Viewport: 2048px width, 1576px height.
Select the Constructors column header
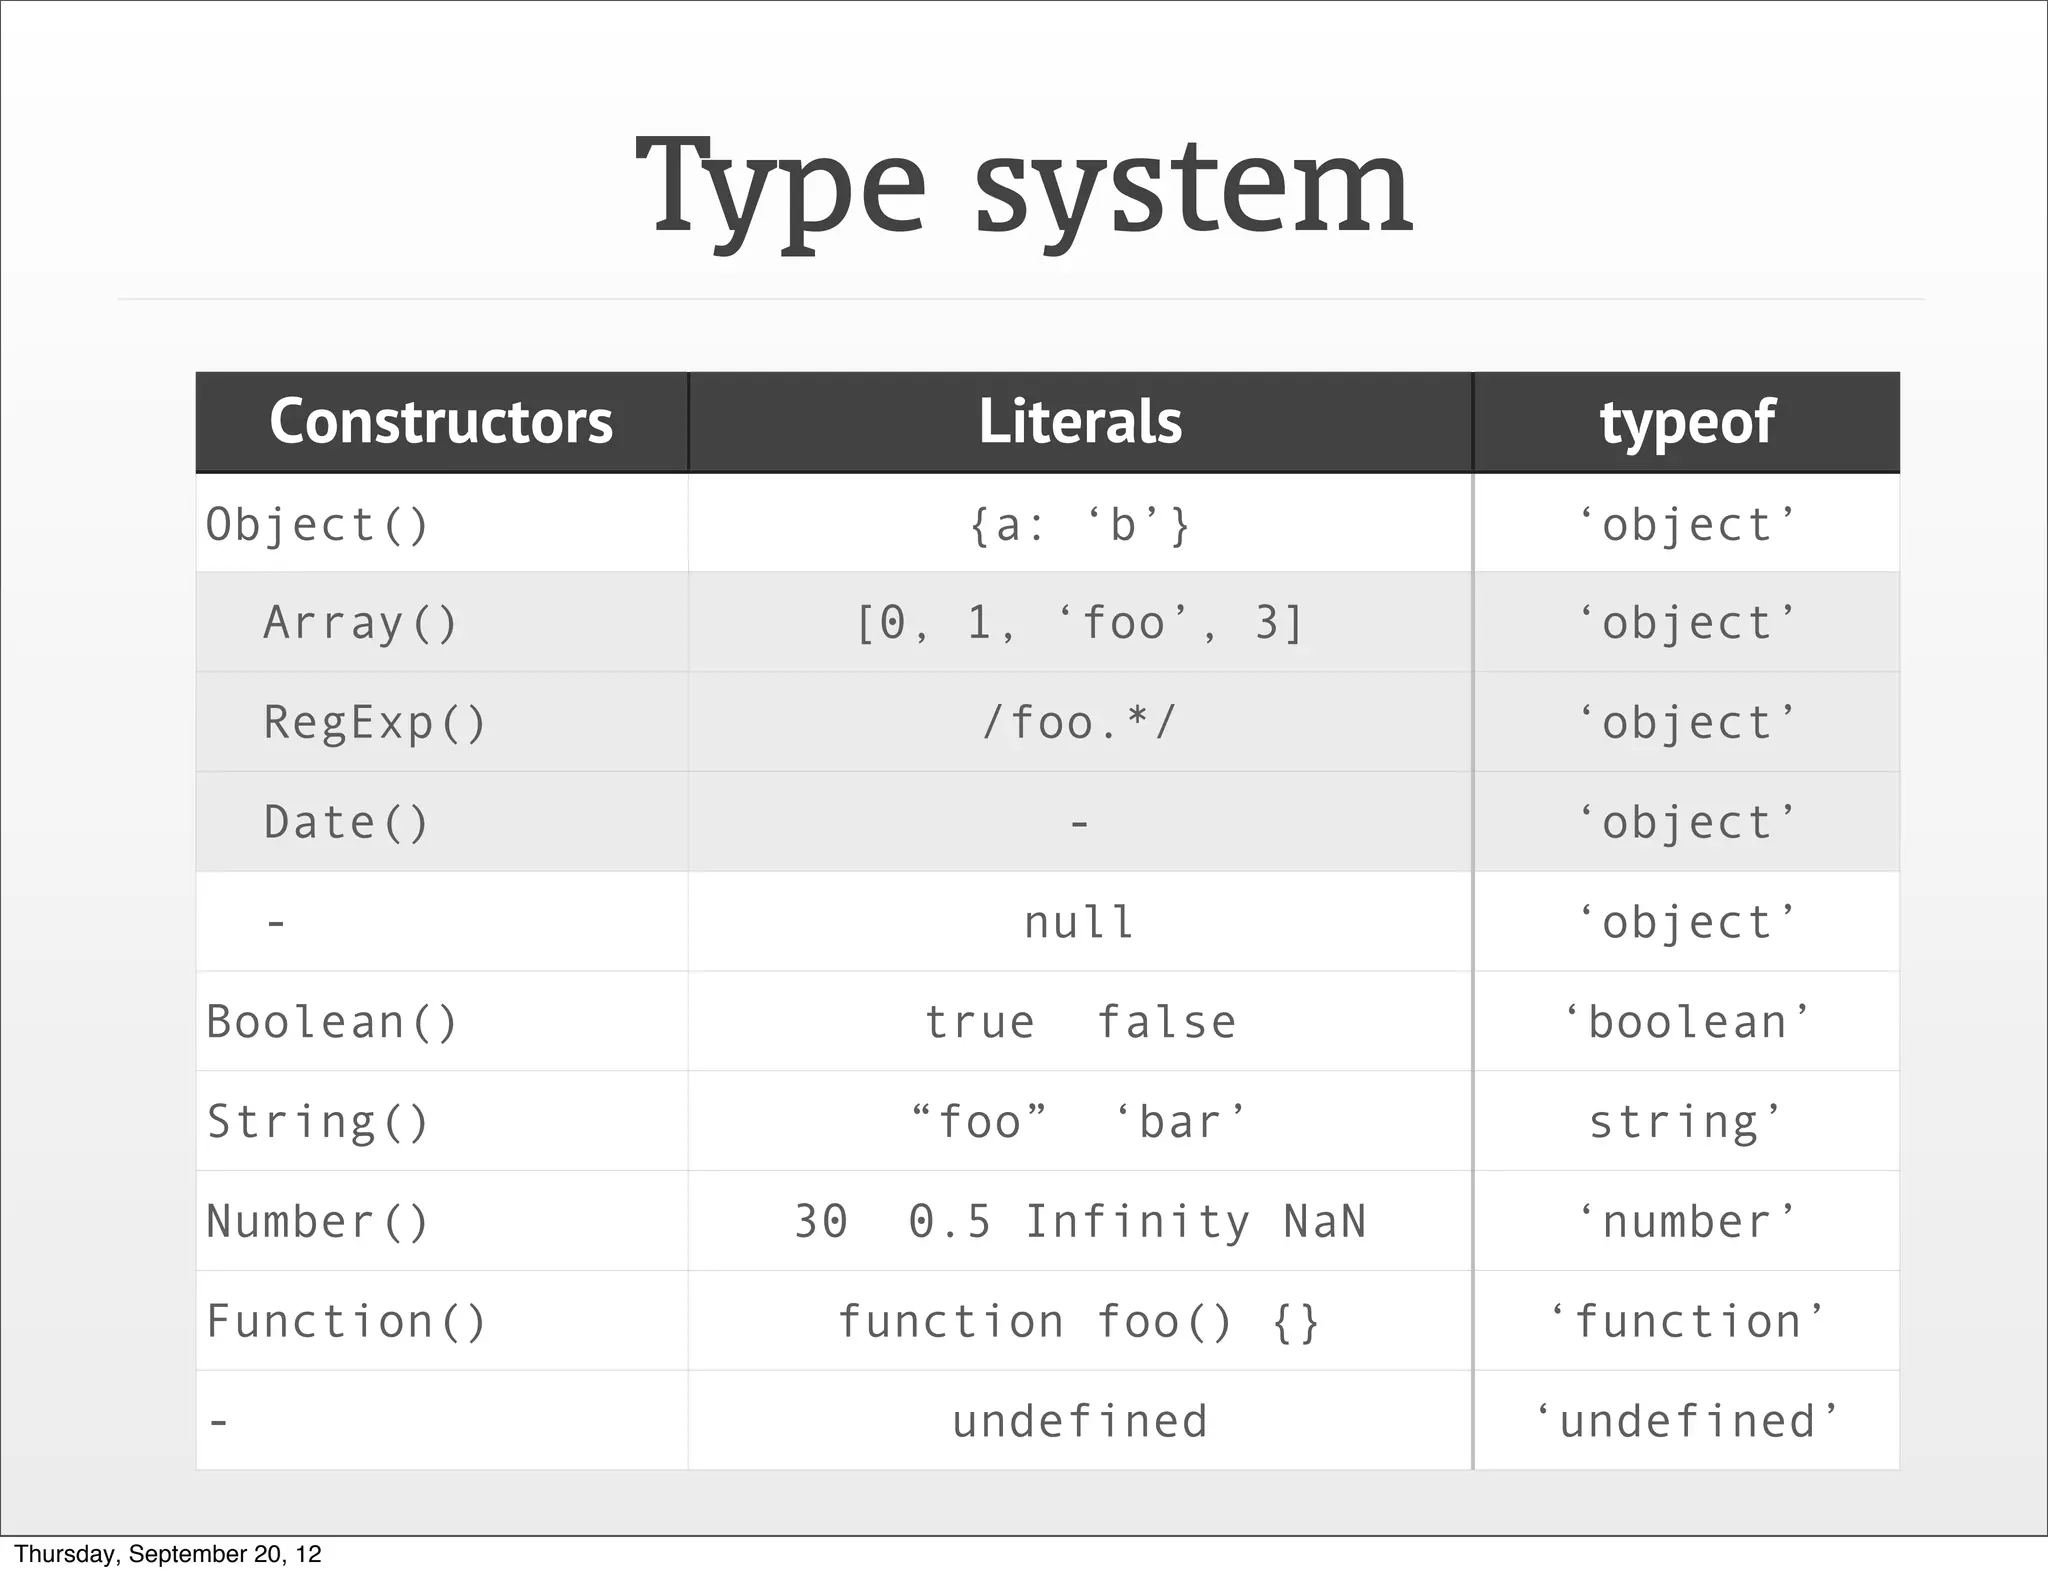tap(442, 421)
